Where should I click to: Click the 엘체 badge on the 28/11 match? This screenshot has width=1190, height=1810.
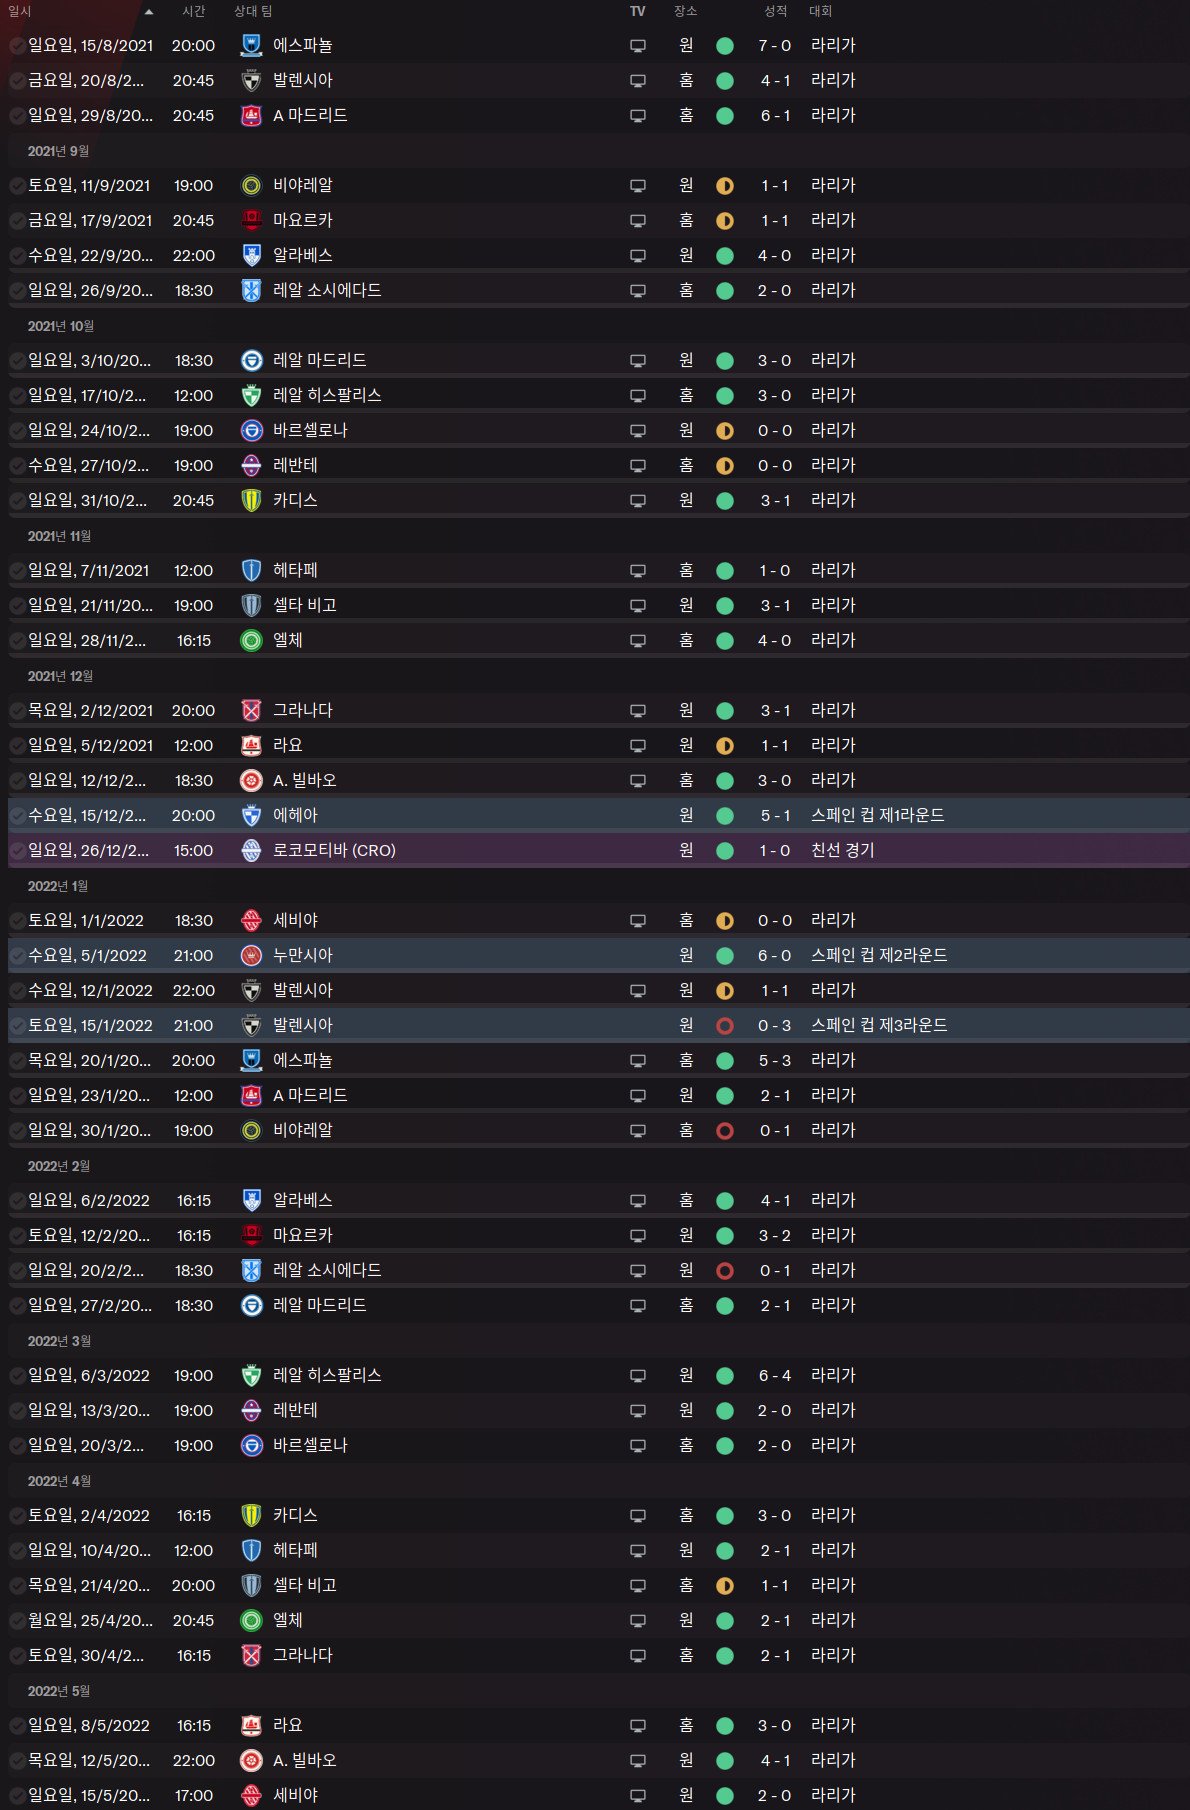(x=252, y=640)
